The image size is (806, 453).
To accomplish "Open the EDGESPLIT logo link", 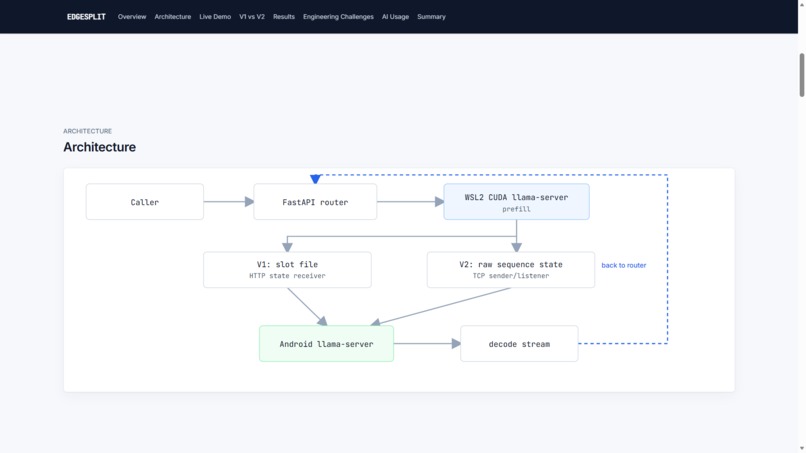I will (86, 17).
